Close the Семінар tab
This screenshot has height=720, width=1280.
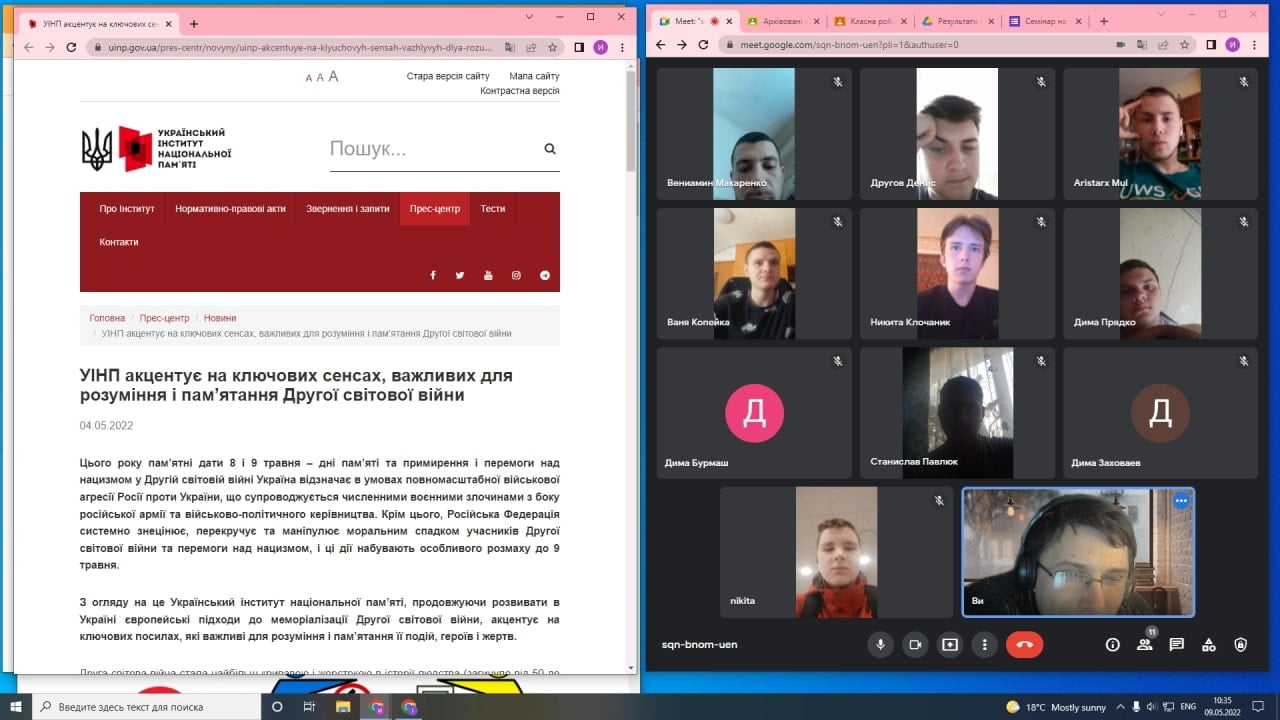pos(1078,21)
